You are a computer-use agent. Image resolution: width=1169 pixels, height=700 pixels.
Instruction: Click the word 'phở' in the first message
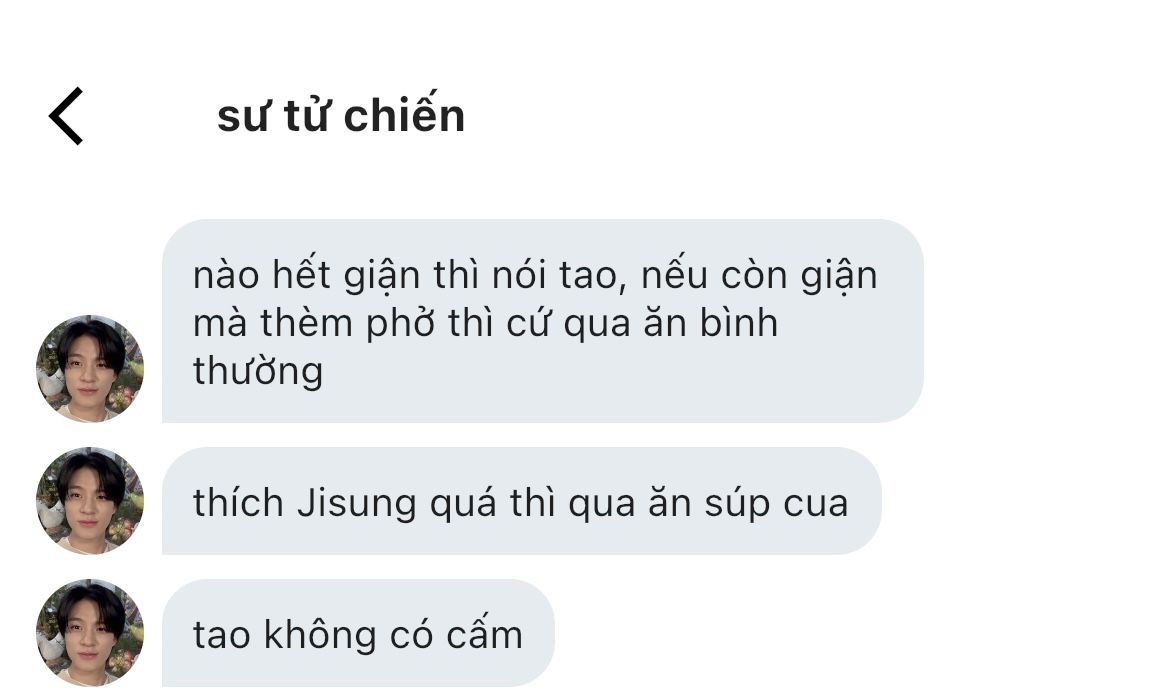coord(400,324)
